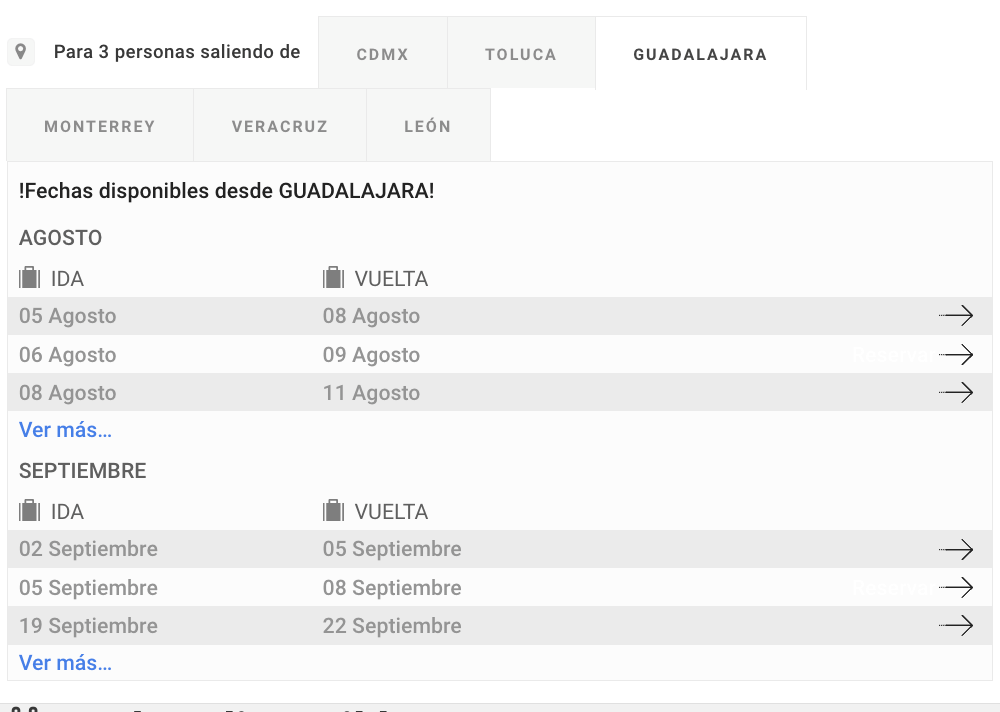Click arrow for 08 Agosto departure row

[x=955, y=392]
